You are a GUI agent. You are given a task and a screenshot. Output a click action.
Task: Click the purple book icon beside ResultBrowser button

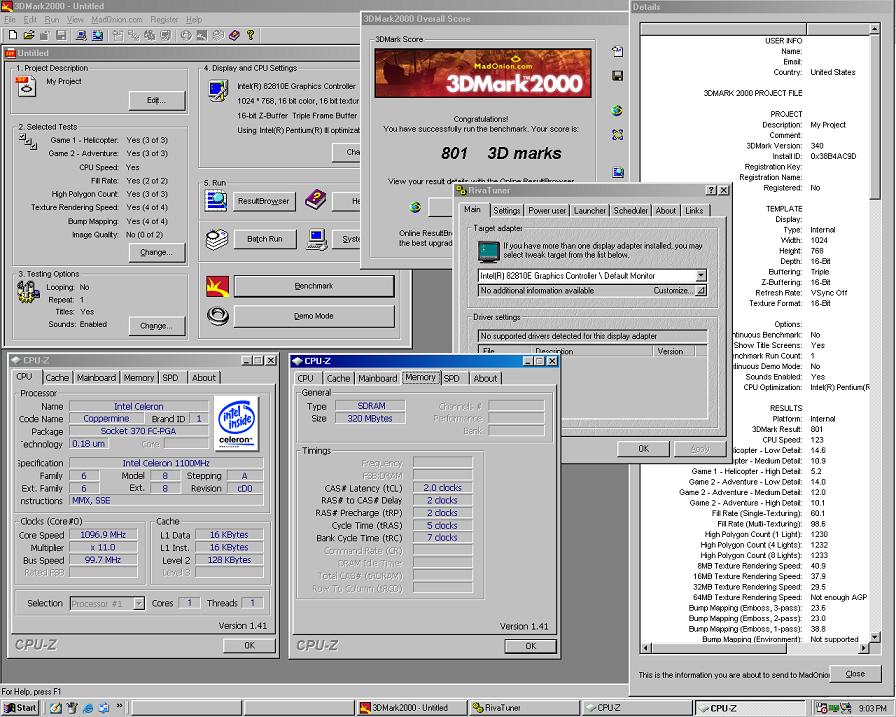(x=315, y=199)
